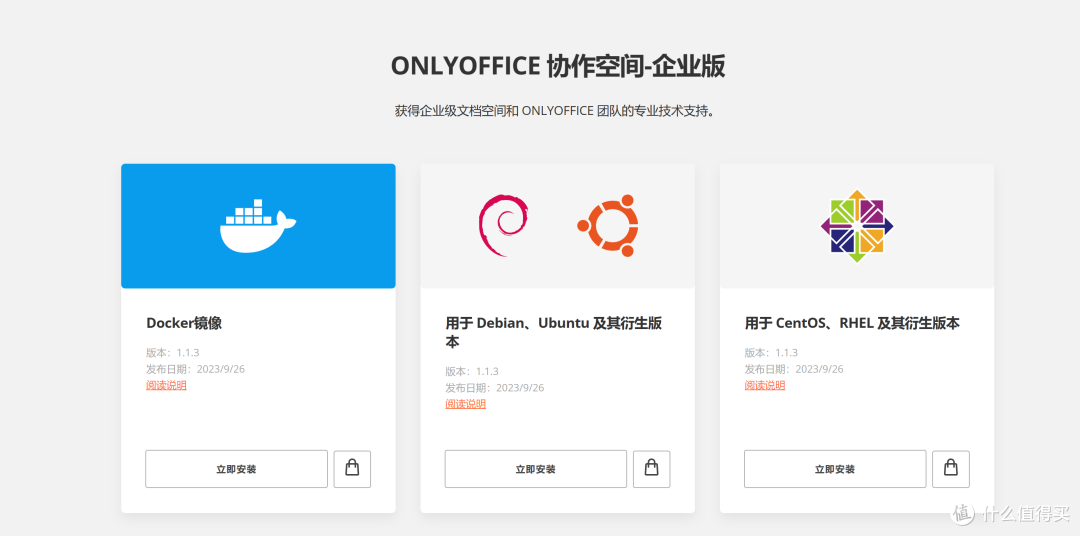
Task: Open 阅读说明 link in Debian、Ubuntu card
Action: [466, 404]
